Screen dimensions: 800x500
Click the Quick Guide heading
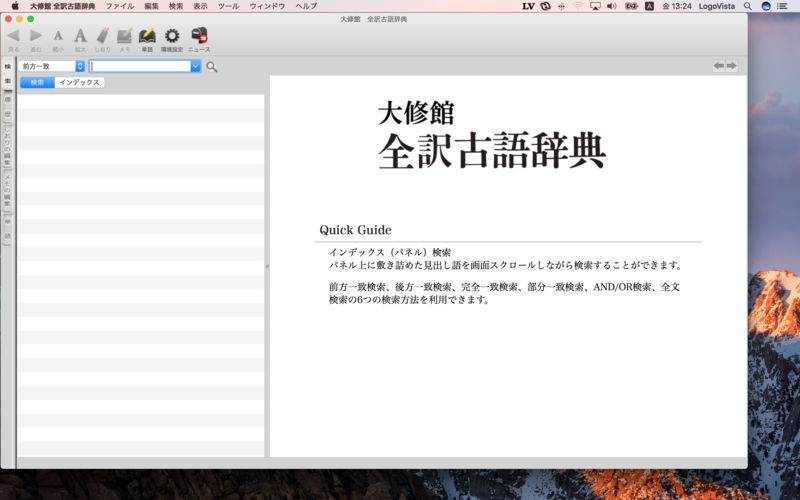pyautogui.click(x=355, y=230)
